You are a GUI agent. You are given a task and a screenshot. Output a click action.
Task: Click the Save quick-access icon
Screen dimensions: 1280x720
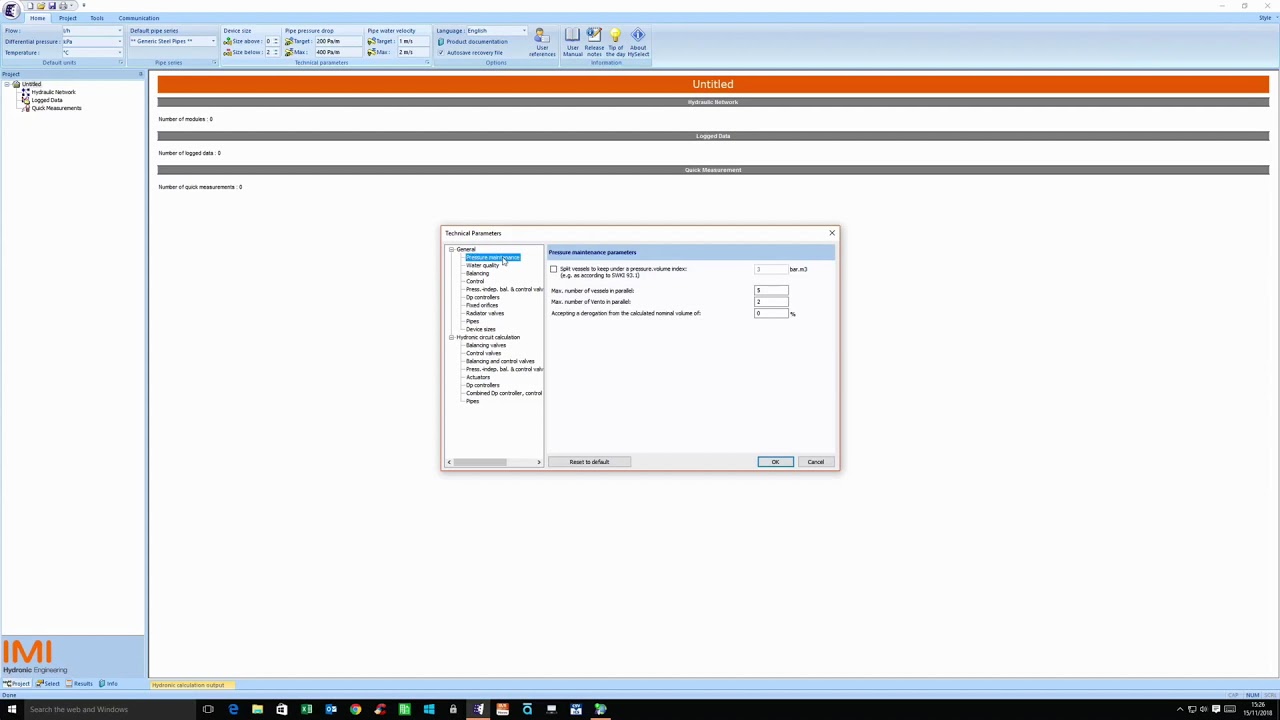(51, 5)
